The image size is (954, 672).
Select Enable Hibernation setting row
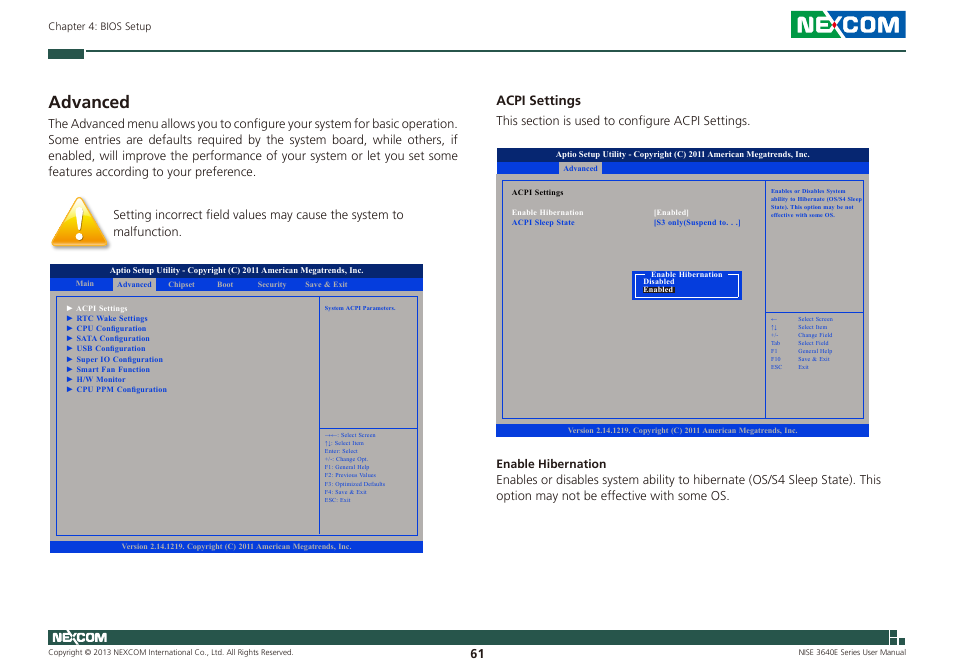pyautogui.click(x=547, y=212)
